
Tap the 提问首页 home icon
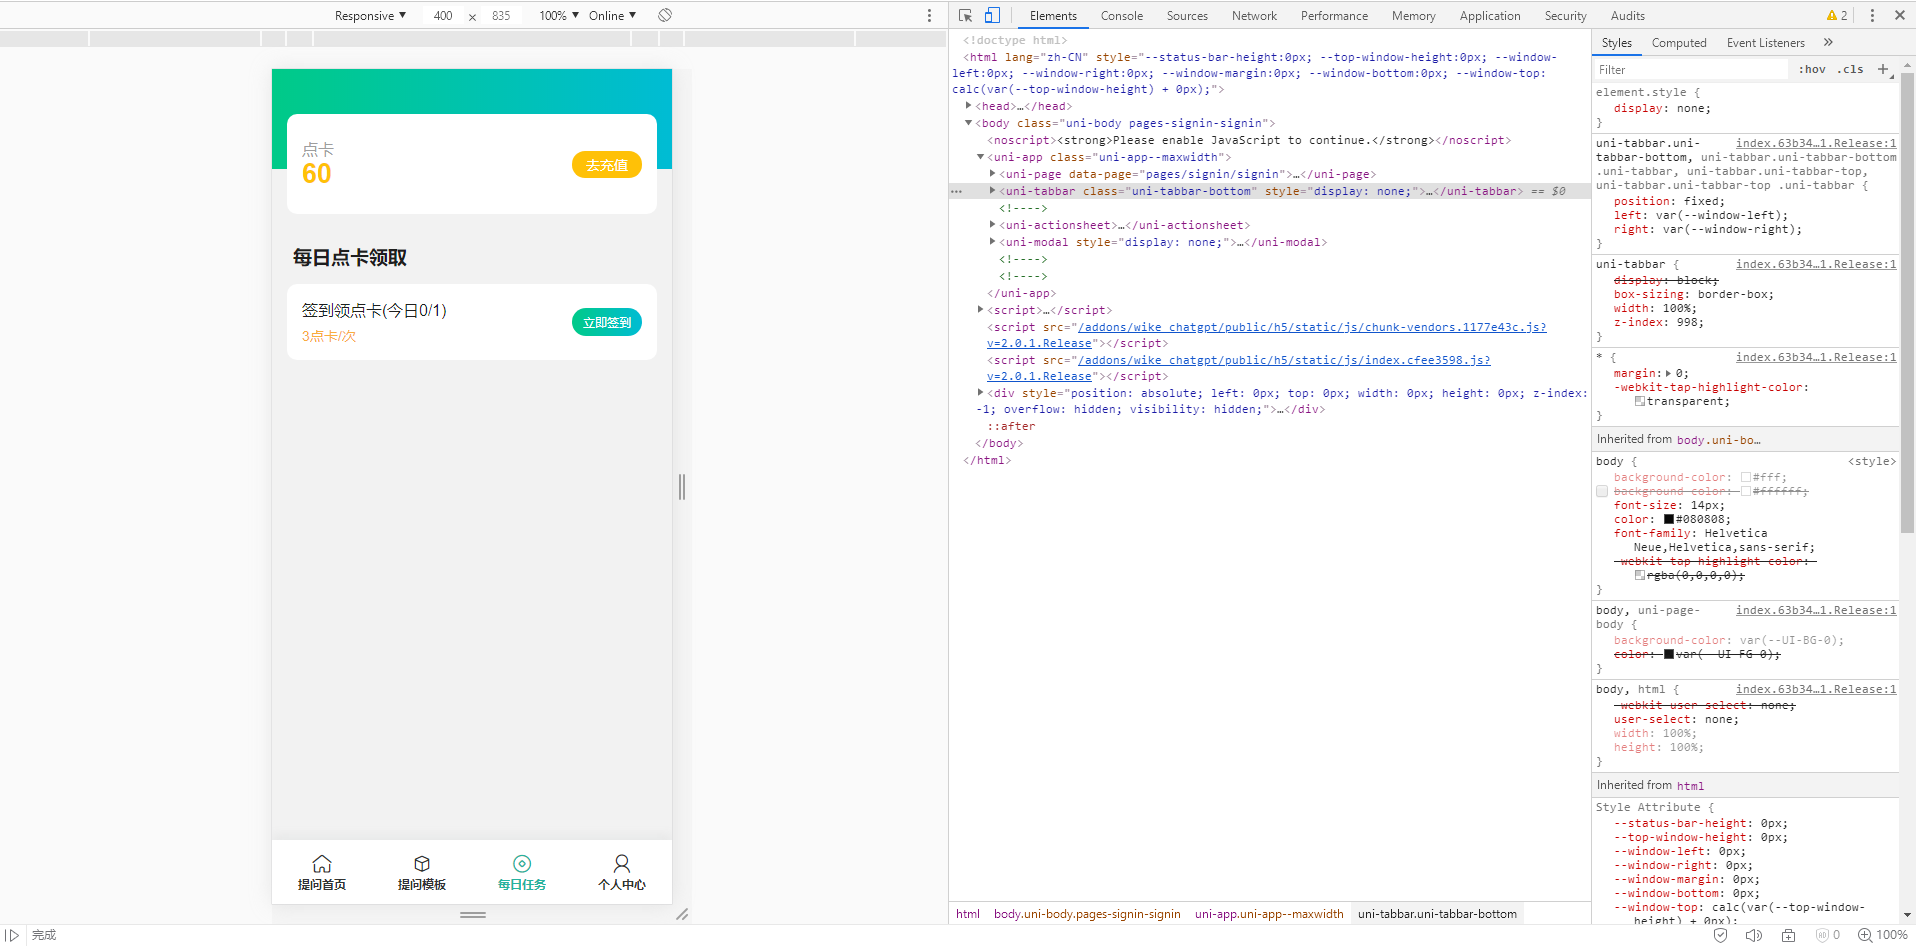click(x=322, y=863)
